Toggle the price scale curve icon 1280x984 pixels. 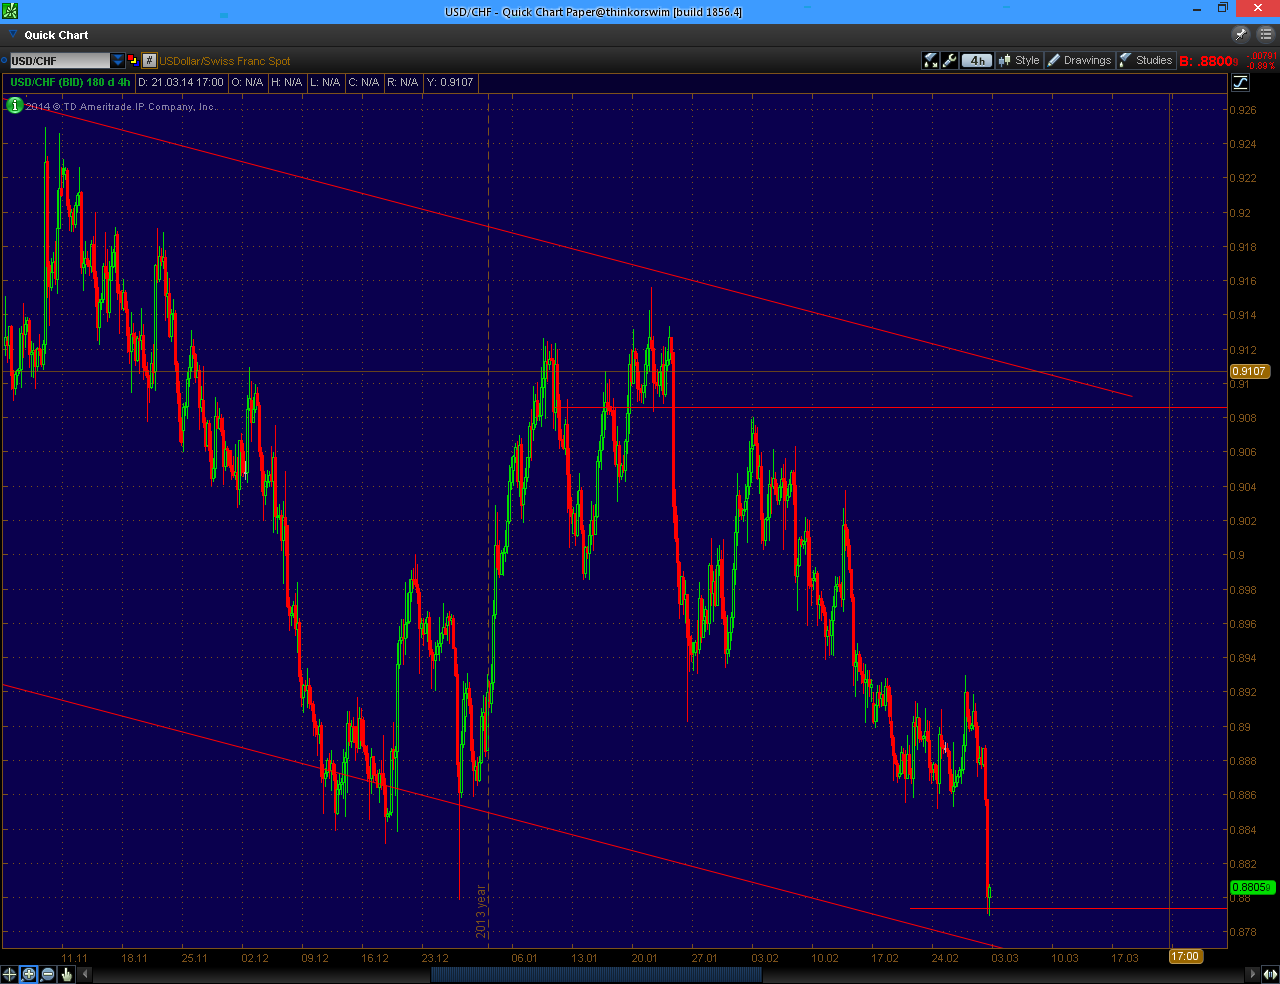point(1240,82)
